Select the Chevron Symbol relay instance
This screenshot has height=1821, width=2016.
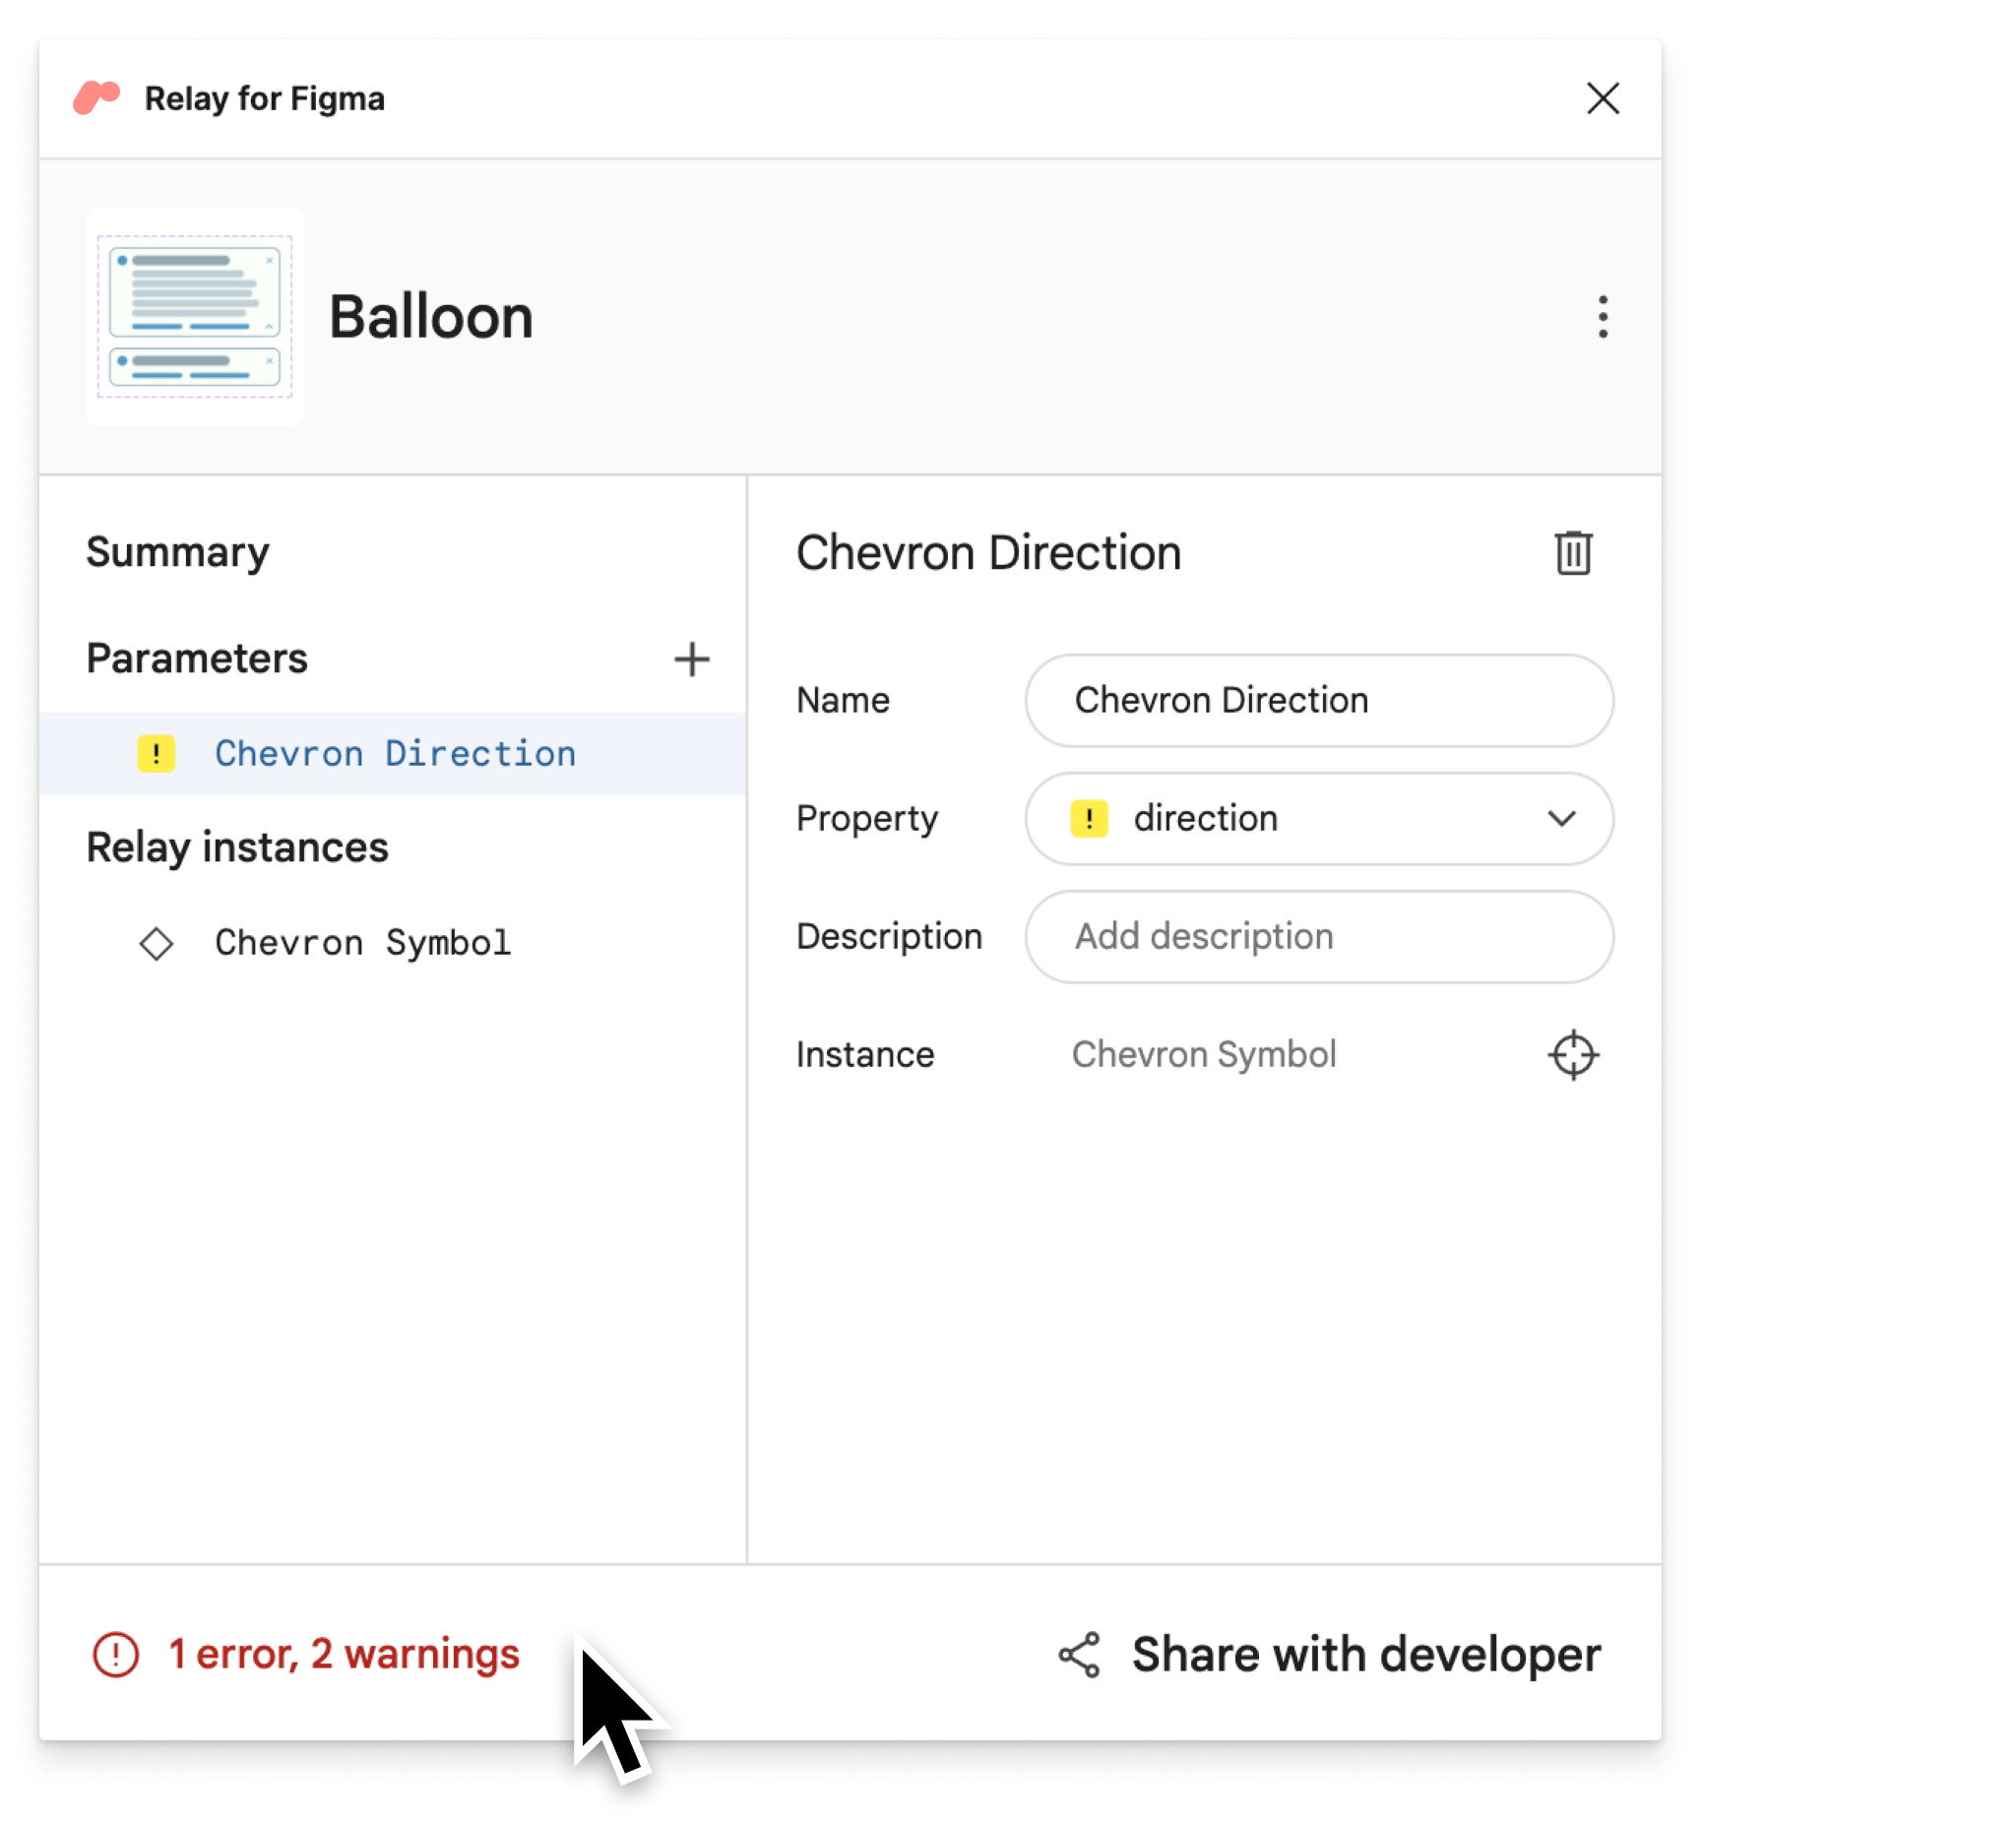coord(351,941)
